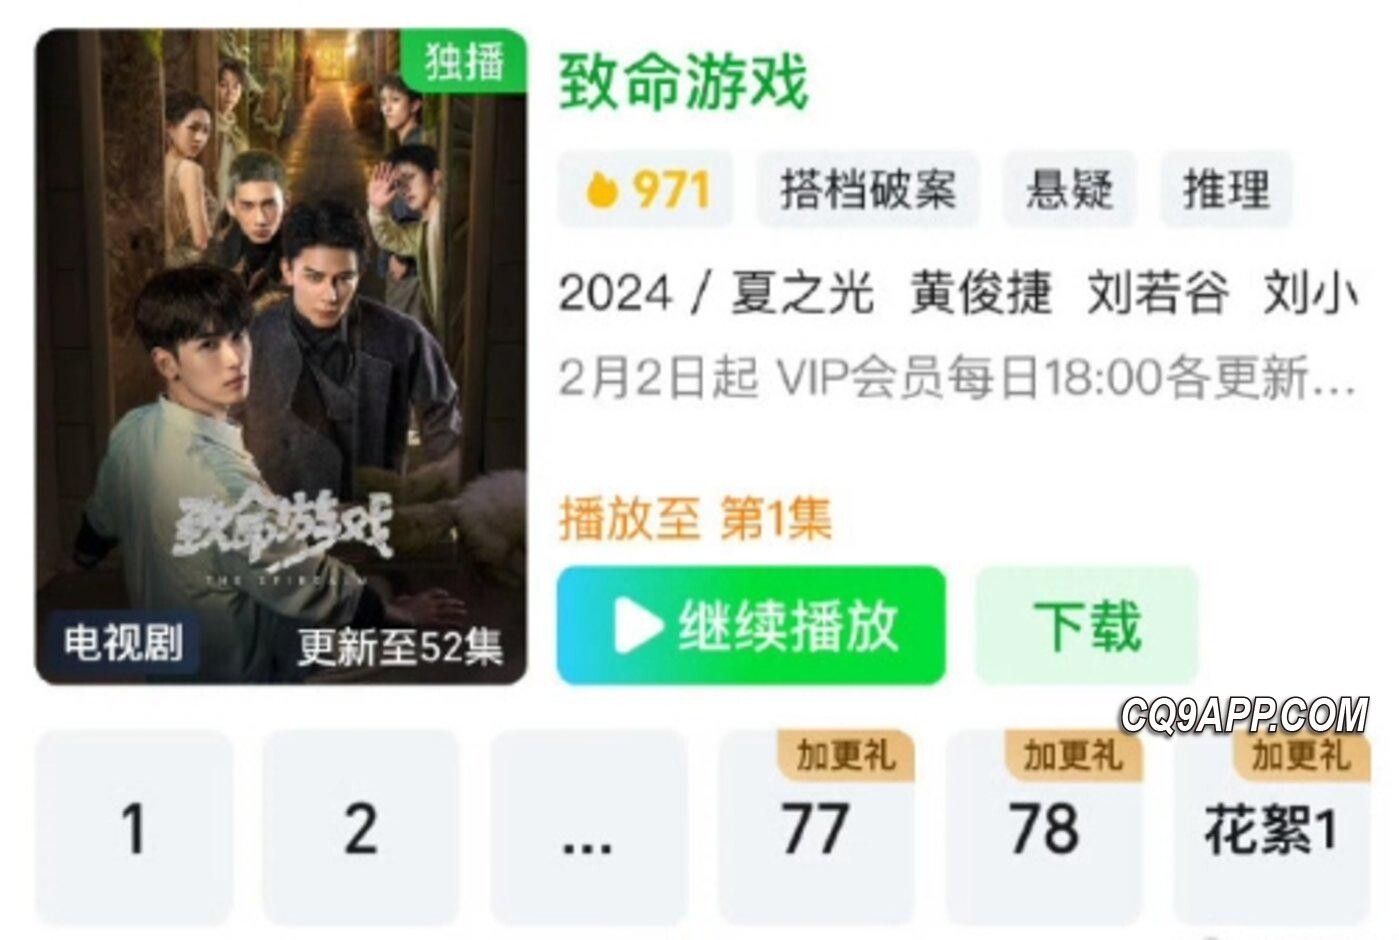The height and width of the screenshot is (940, 1399).
Task: Expand the truncated VIP update schedule text
Action: pos(957,379)
